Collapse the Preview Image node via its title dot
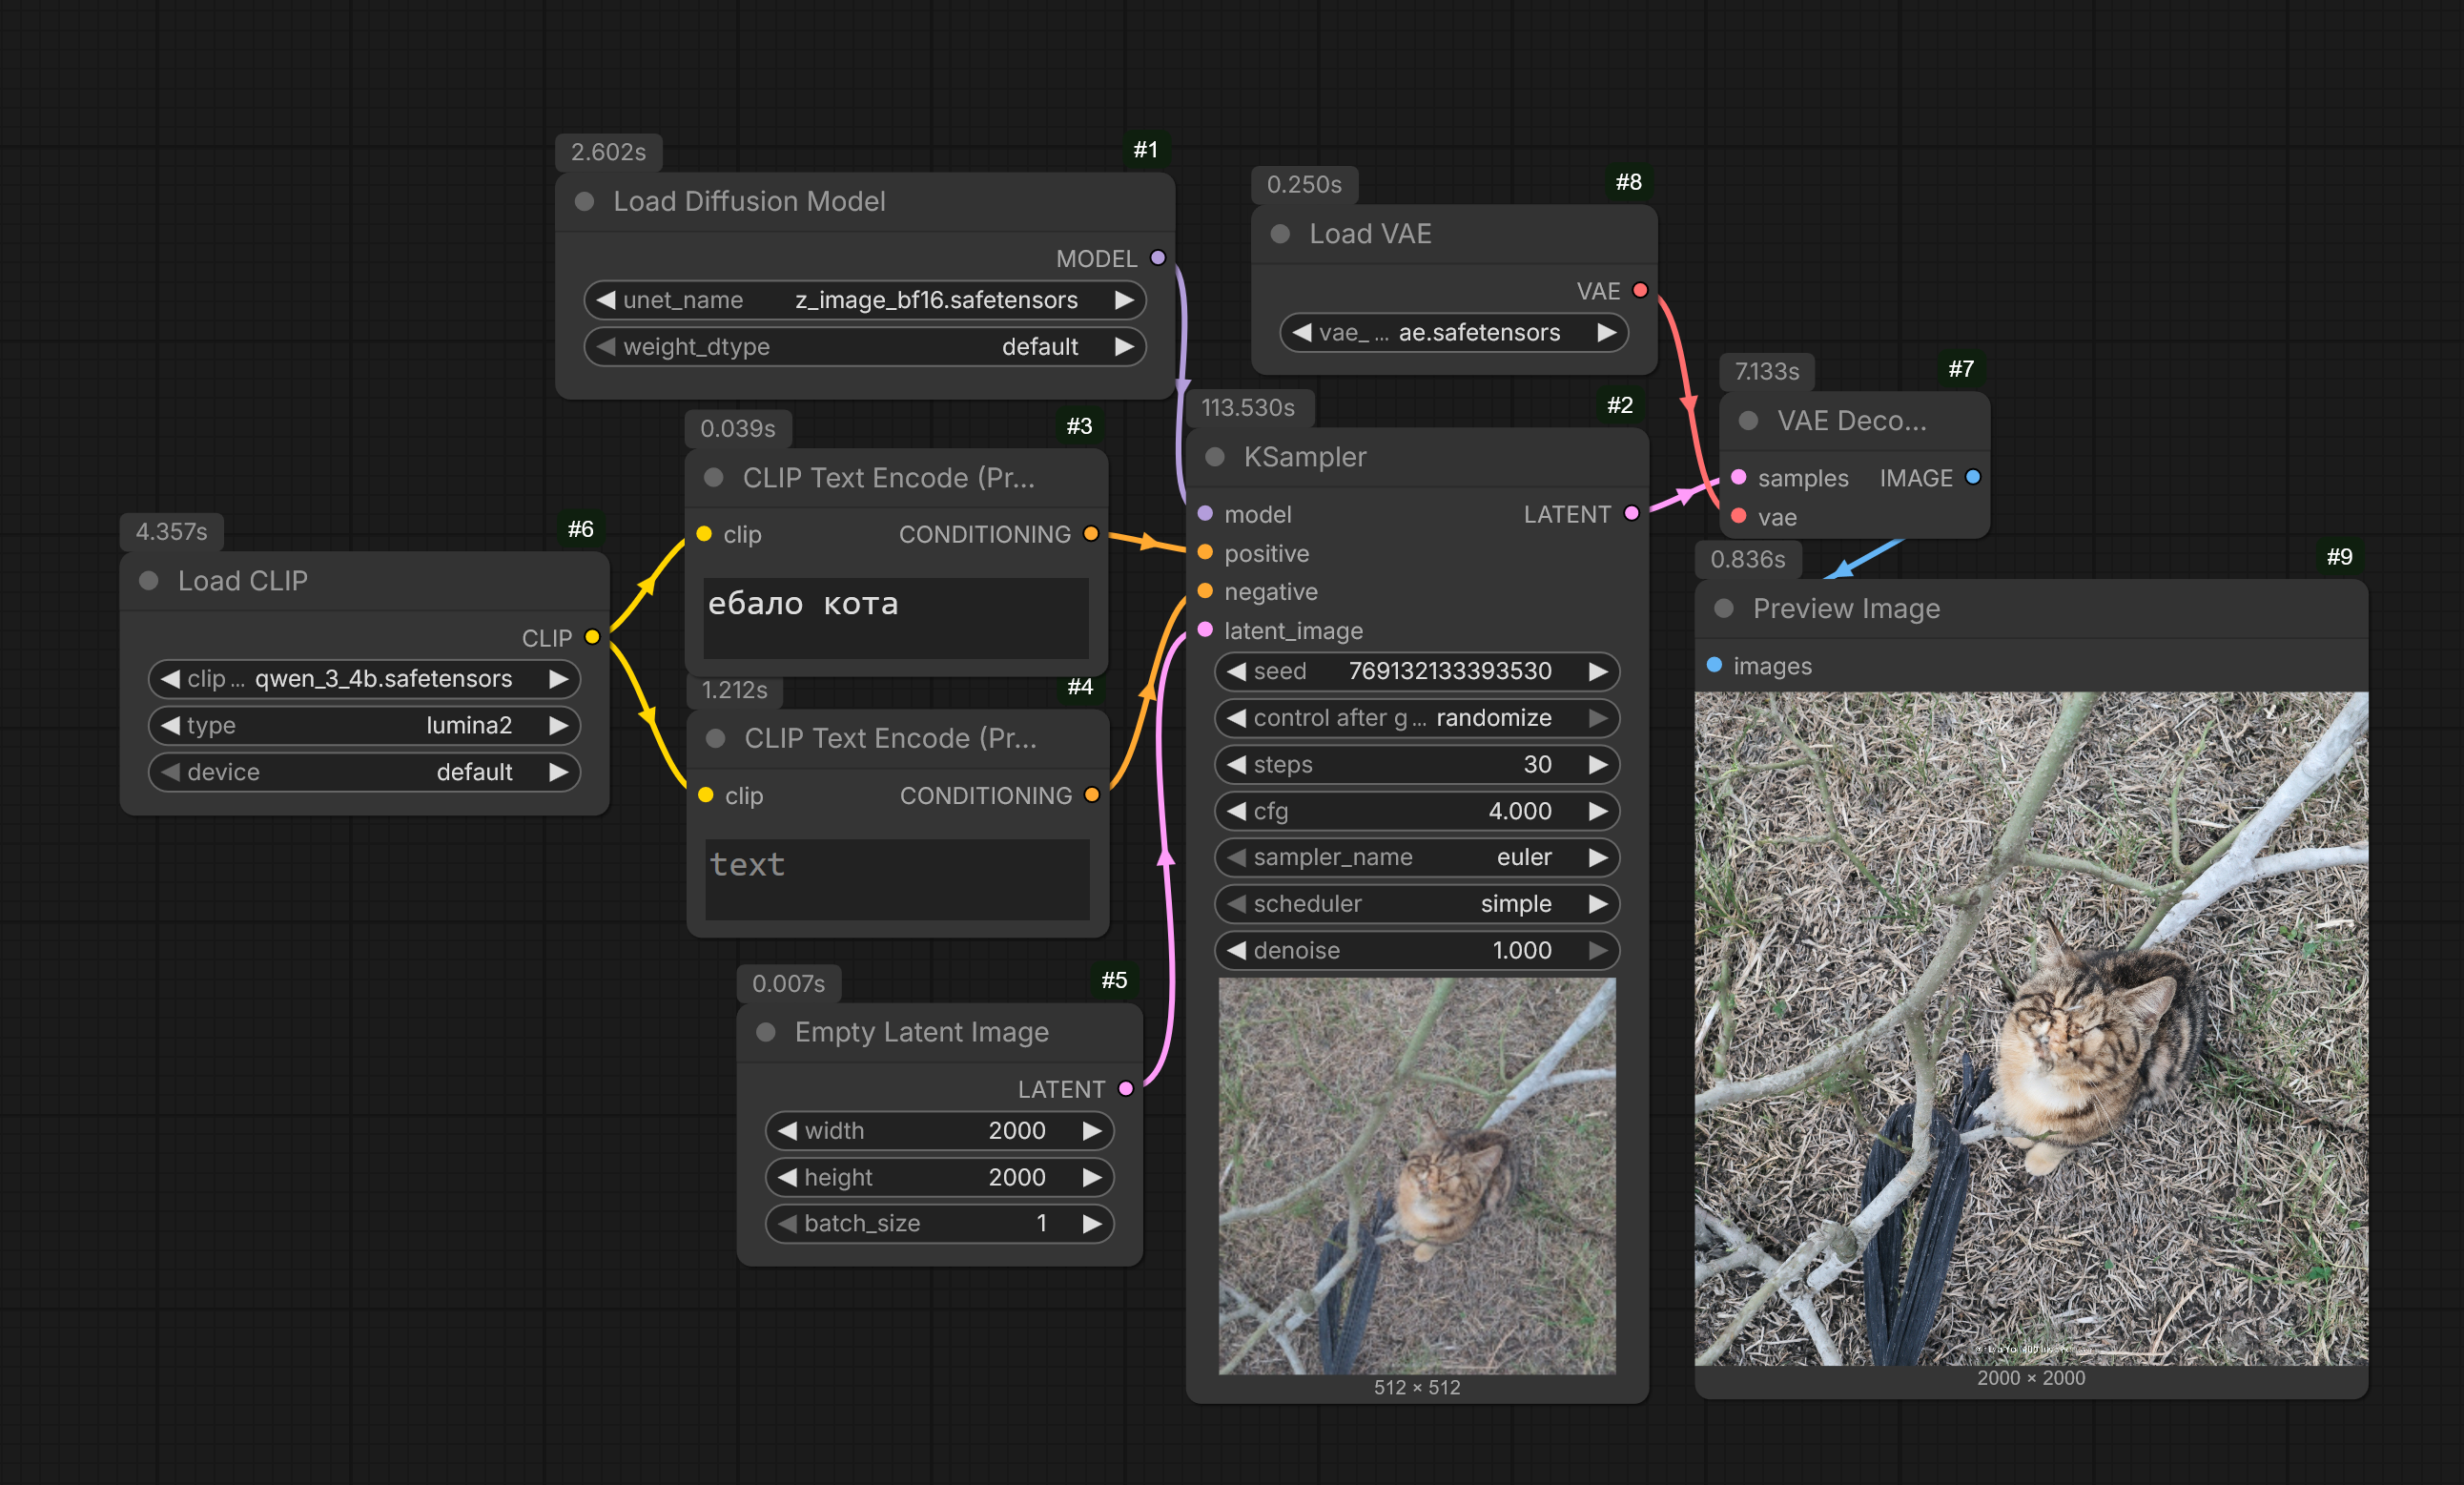The width and height of the screenshot is (2464, 1485). (x=1724, y=609)
